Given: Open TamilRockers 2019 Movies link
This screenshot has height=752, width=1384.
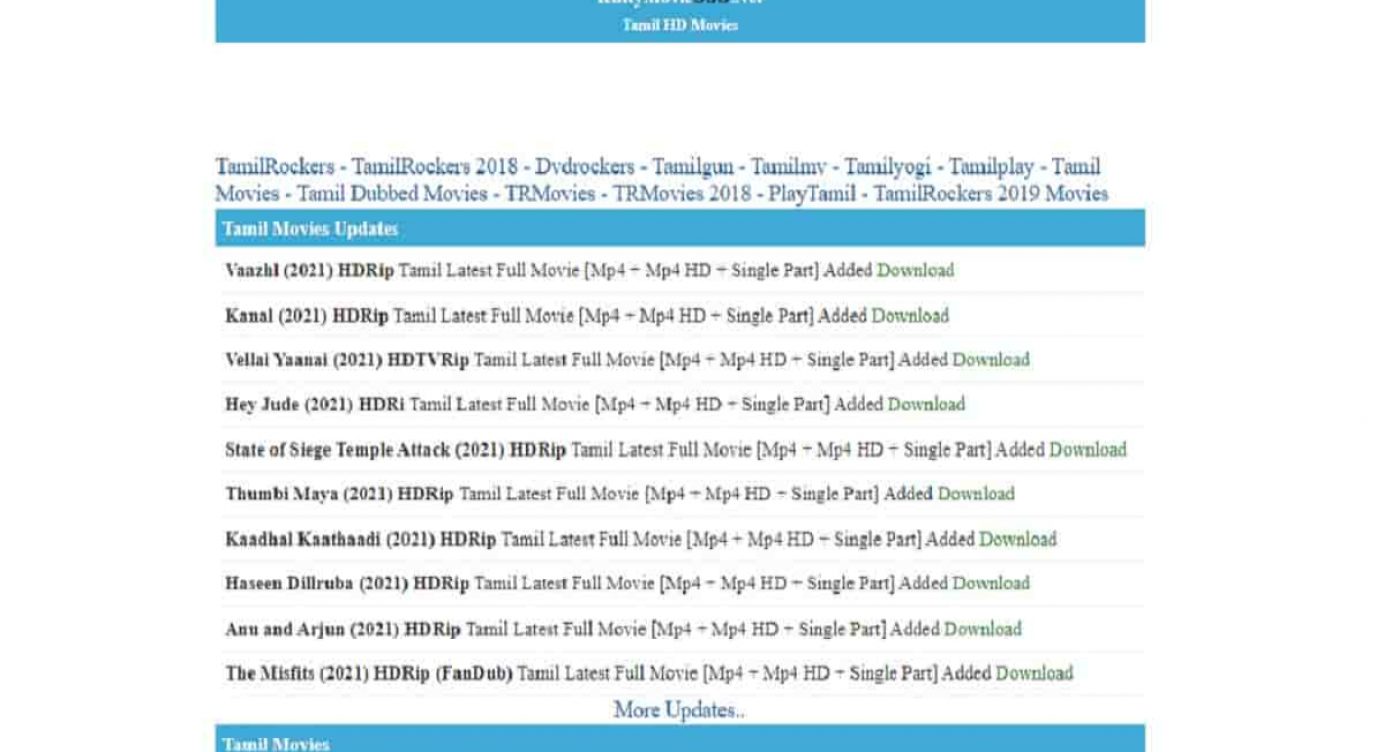Looking at the screenshot, I should point(991,194).
